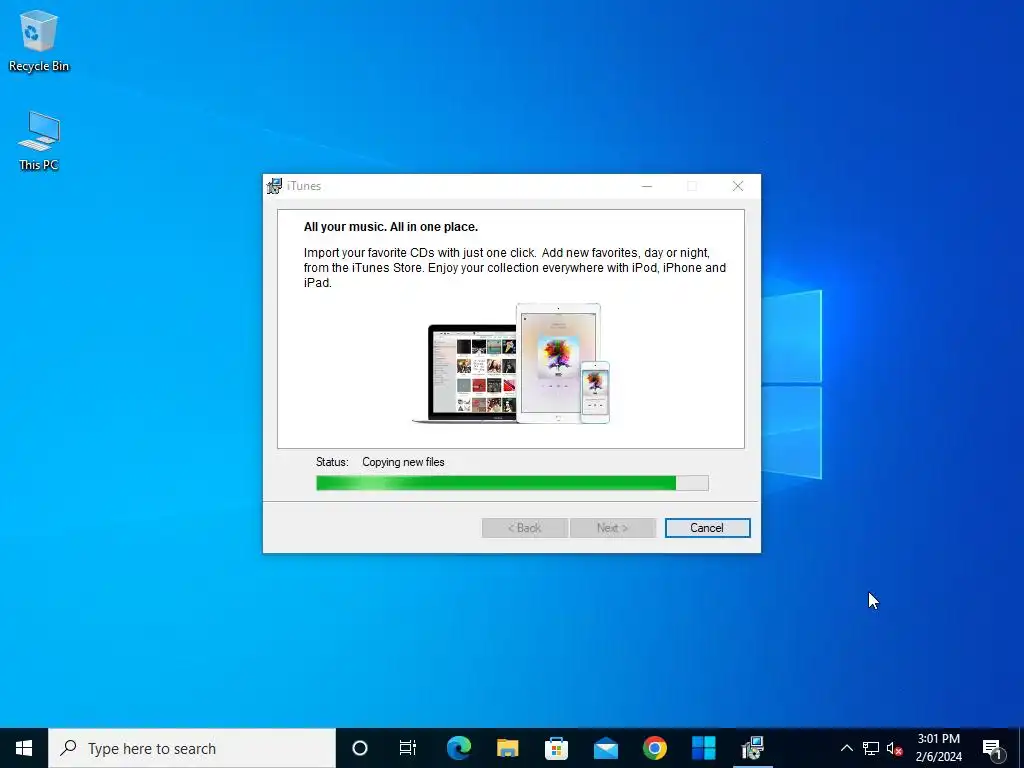
Task: Show hidden system tray icons
Action: point(846,748)
